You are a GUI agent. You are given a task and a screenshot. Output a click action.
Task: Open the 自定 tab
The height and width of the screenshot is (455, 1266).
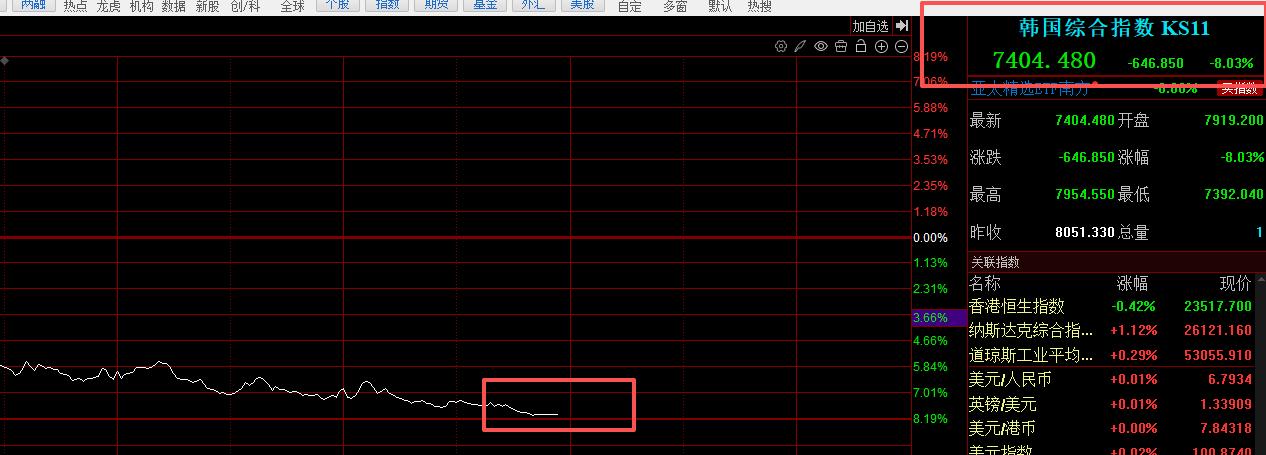tap(630, 6)
